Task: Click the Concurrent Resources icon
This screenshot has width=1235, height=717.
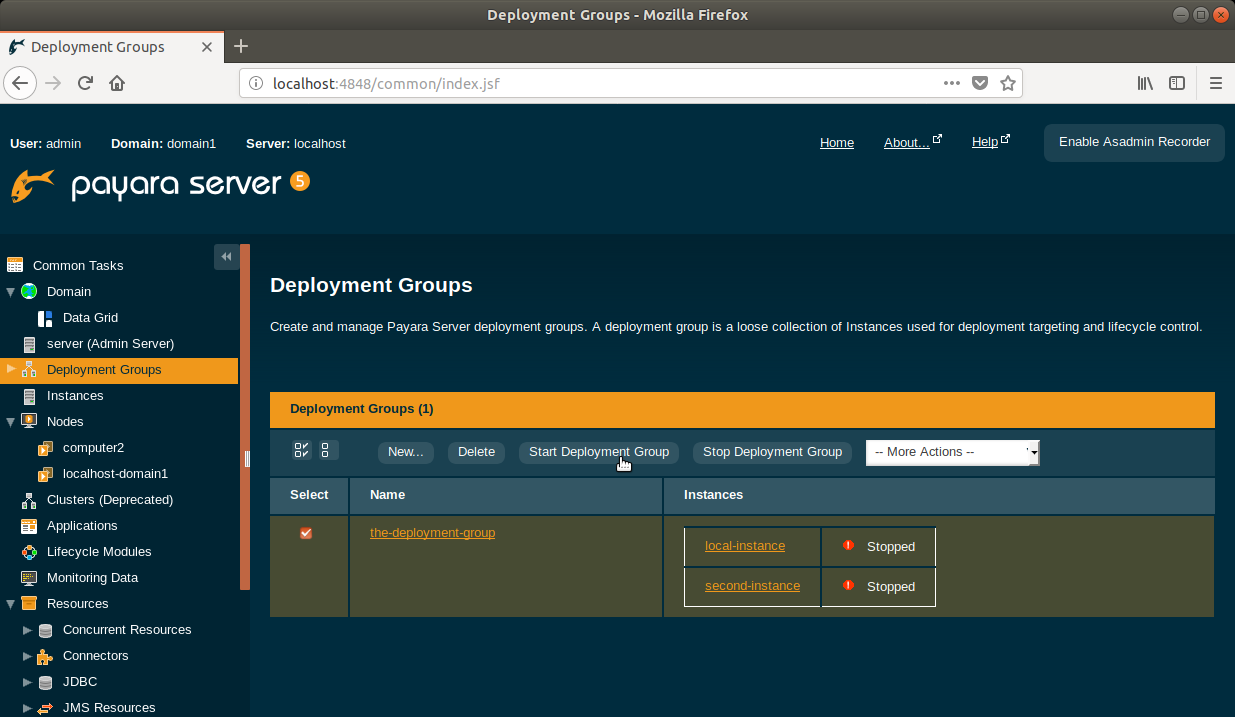Action: click(x=45, y=630)
